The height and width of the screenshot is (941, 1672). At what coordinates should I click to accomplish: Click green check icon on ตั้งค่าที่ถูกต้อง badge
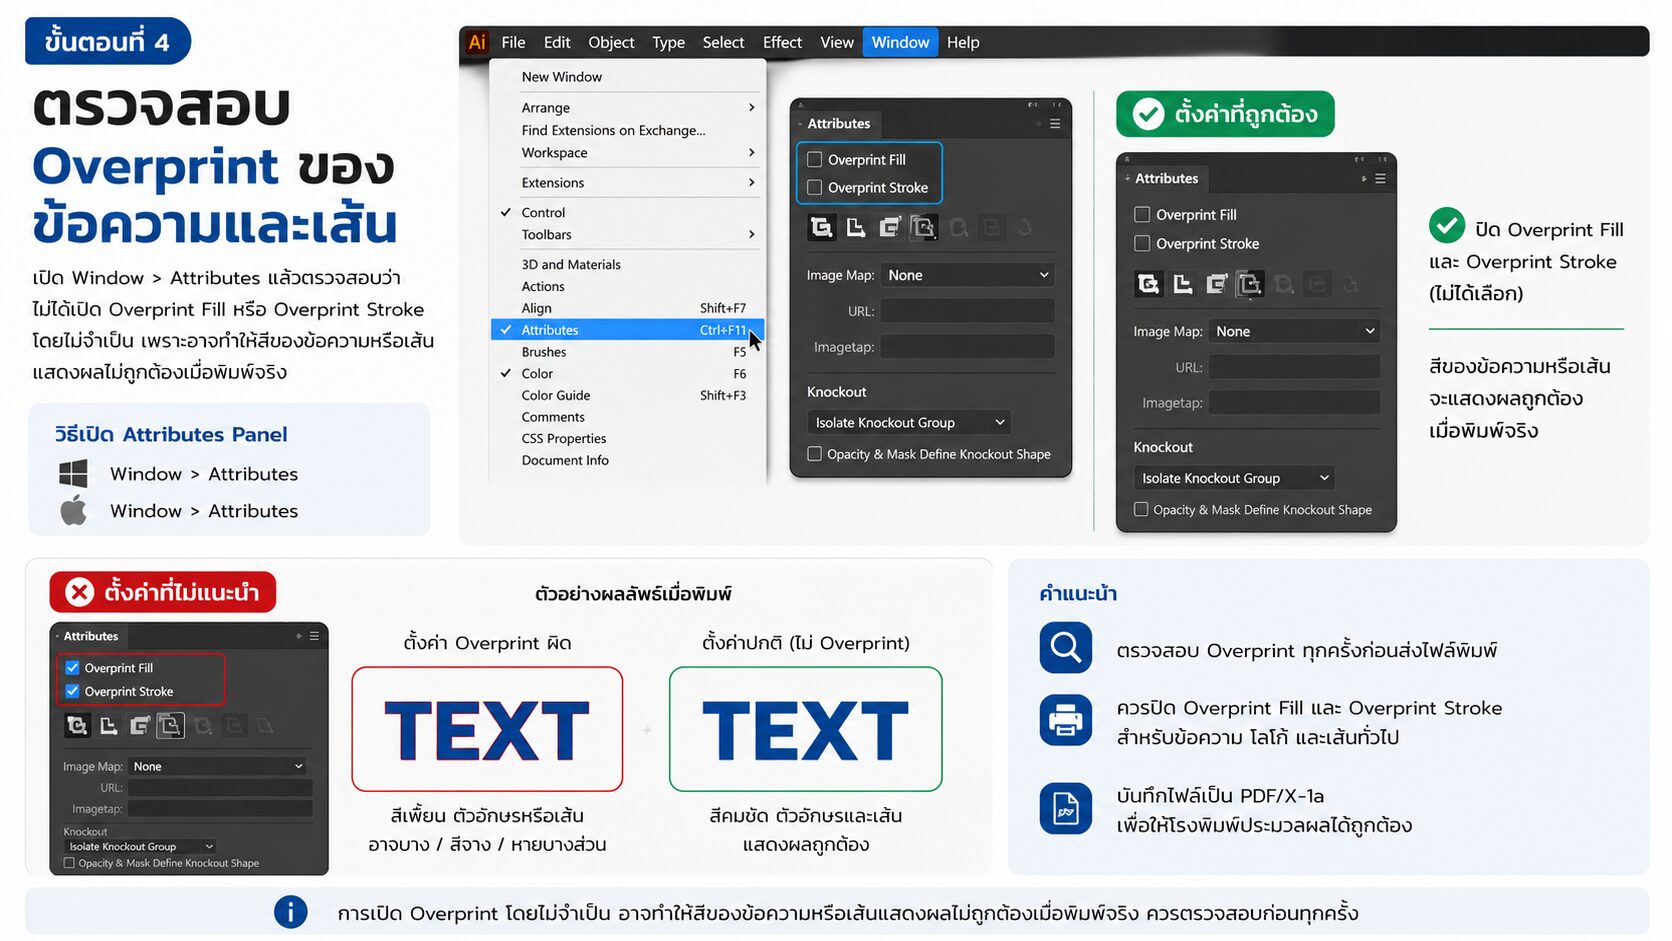1148,114
